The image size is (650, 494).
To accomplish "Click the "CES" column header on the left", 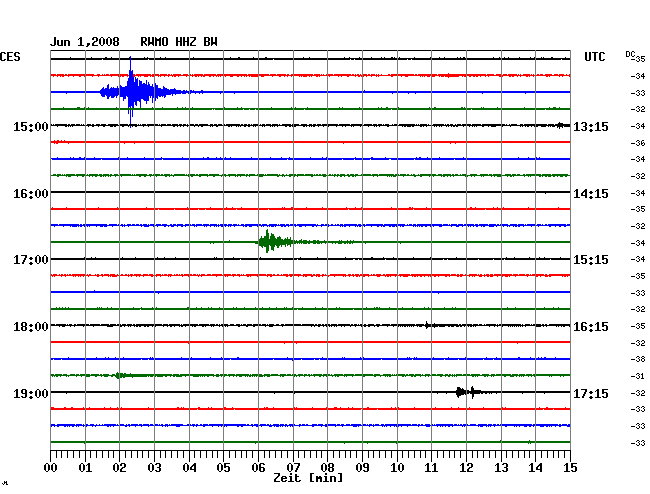I will coord(10,57).
